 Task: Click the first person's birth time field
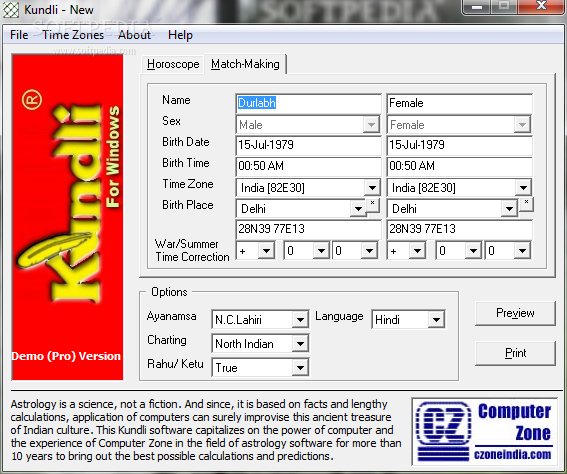308,166
